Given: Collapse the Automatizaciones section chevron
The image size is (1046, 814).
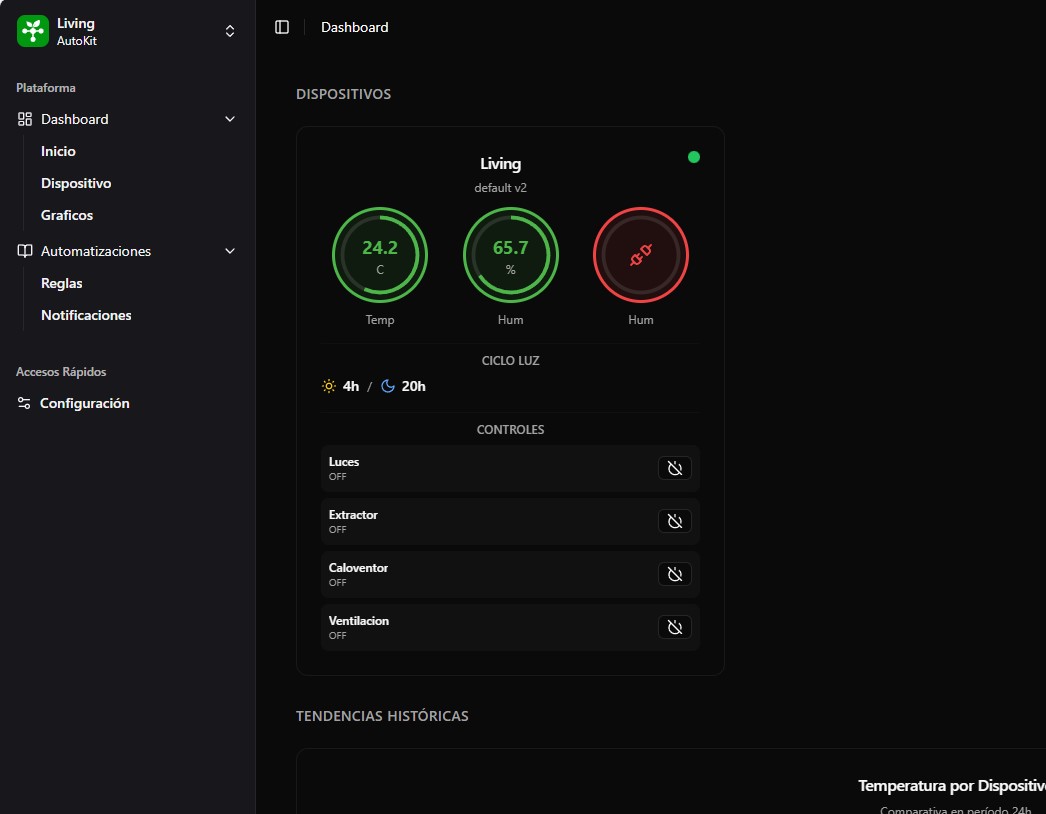Looking at the screenshot, I should pos(230,251).
